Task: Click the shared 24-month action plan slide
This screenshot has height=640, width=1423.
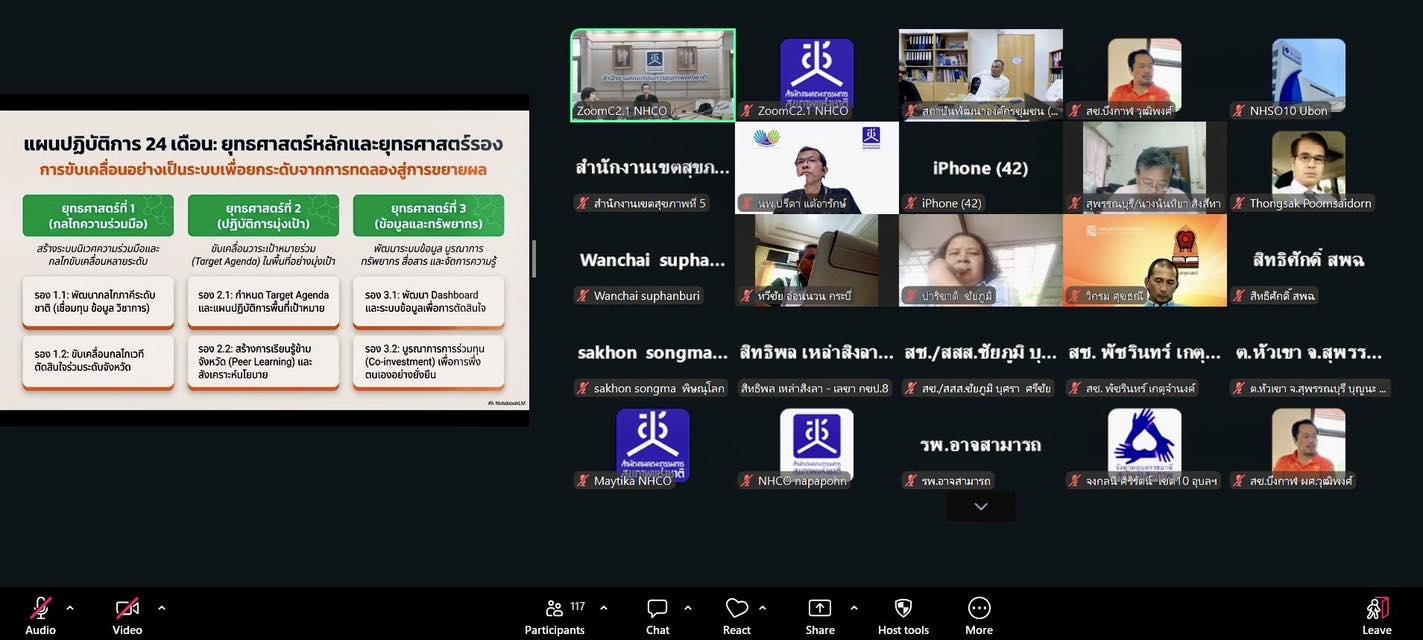Action: (x=264, y=259)
